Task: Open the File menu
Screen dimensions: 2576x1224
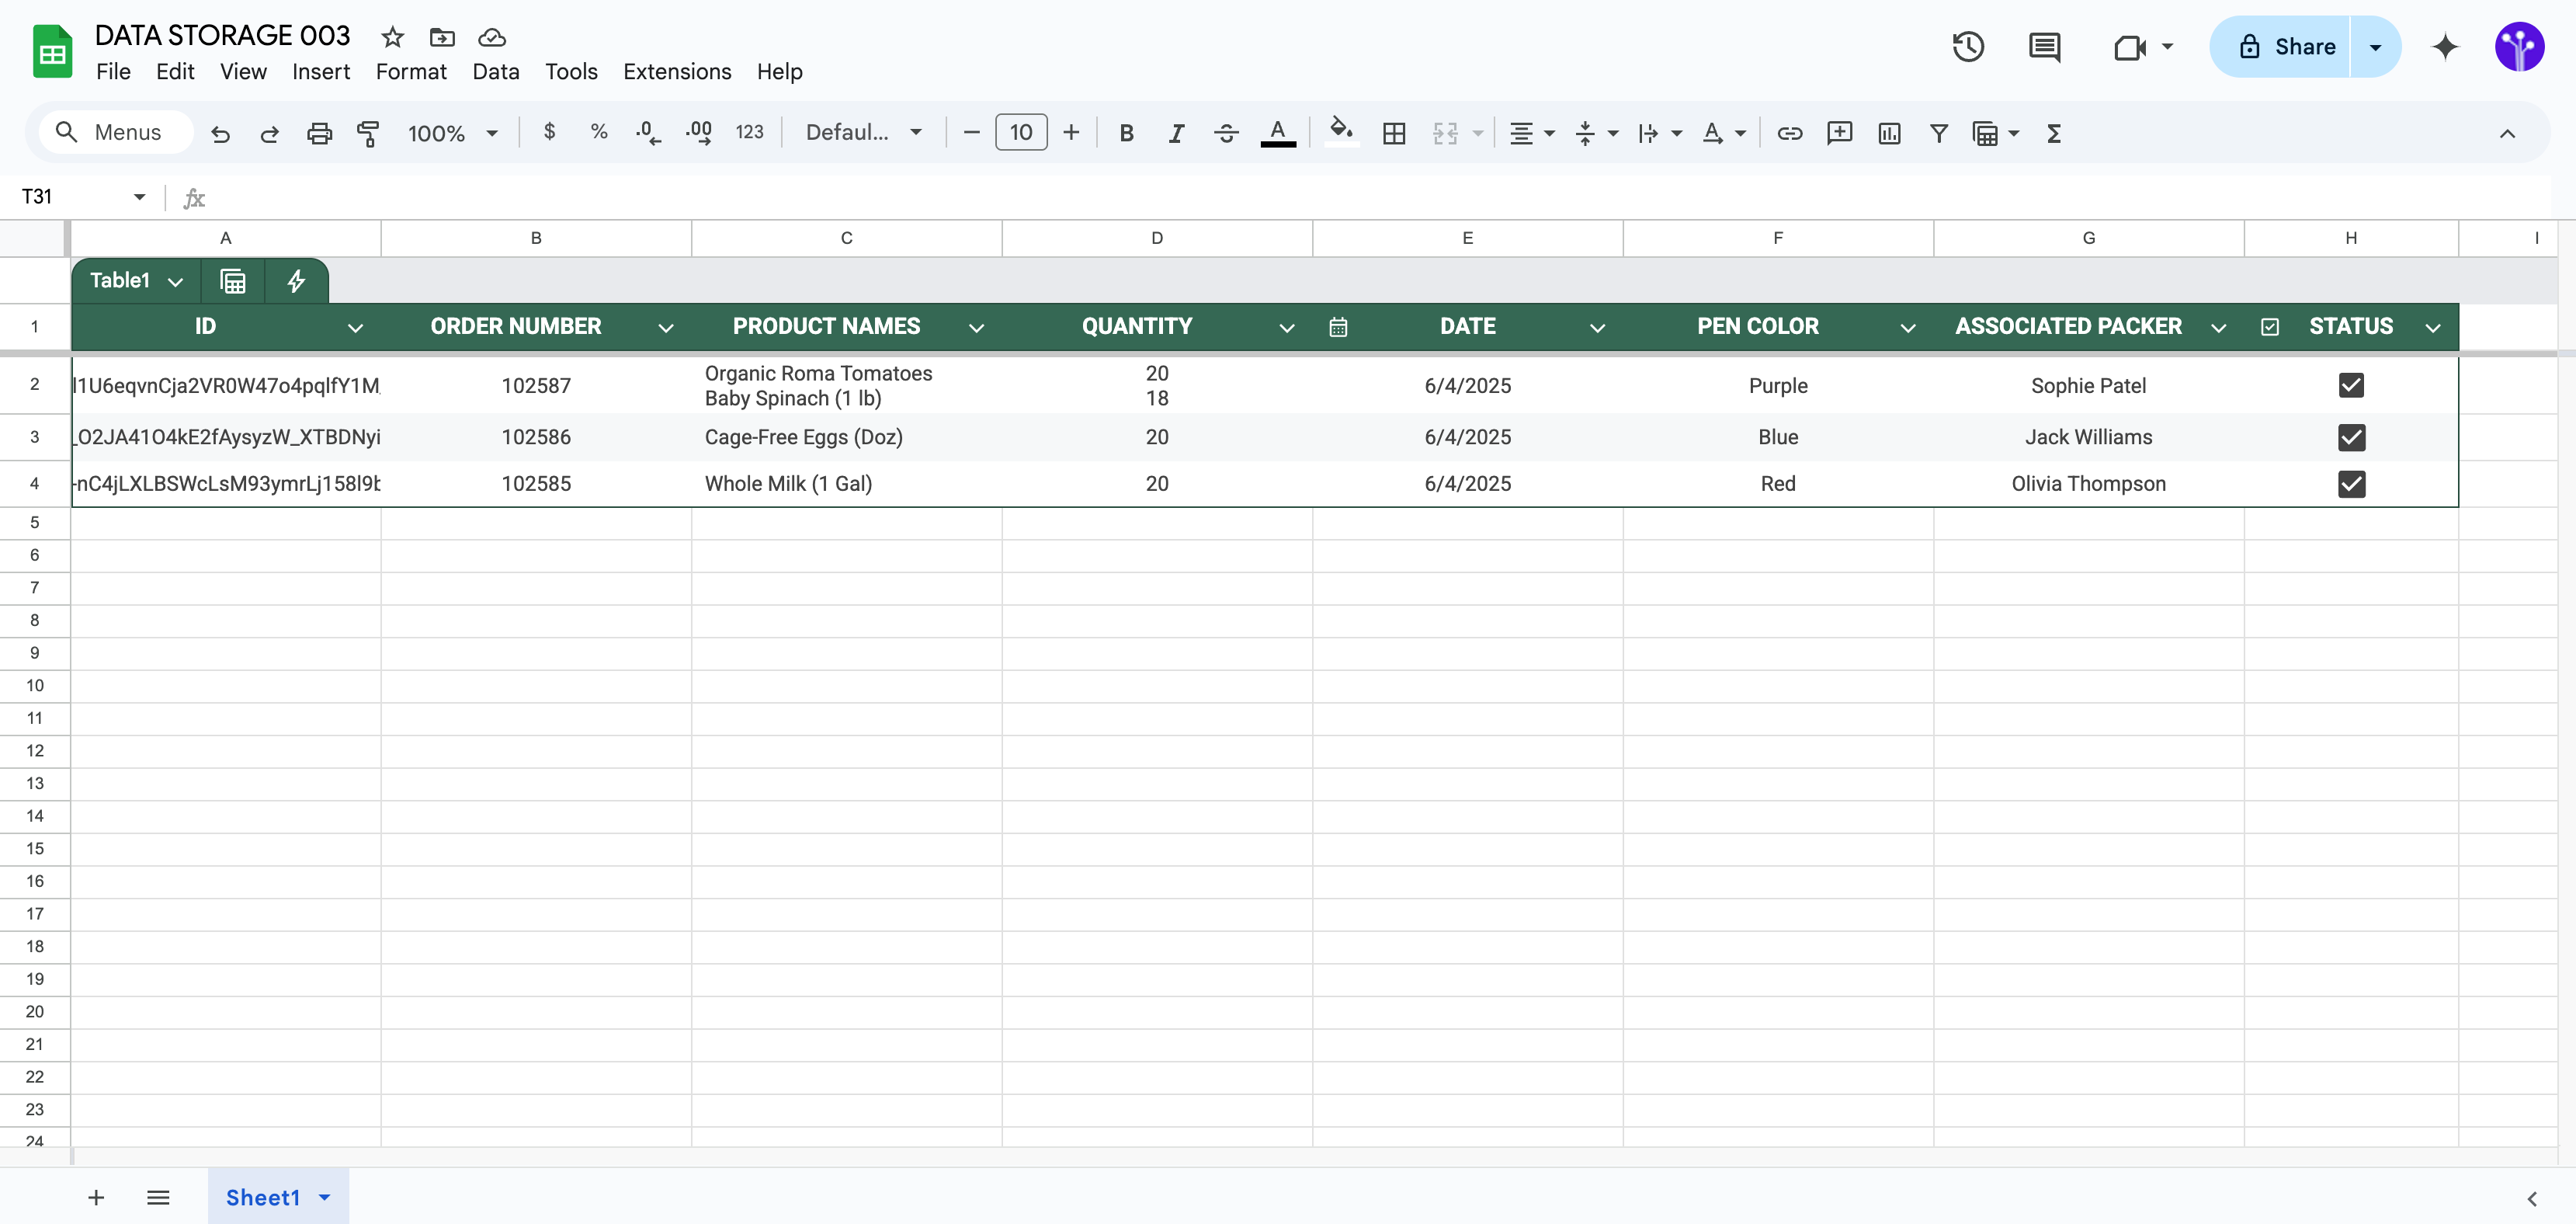Action: [113, 72]
